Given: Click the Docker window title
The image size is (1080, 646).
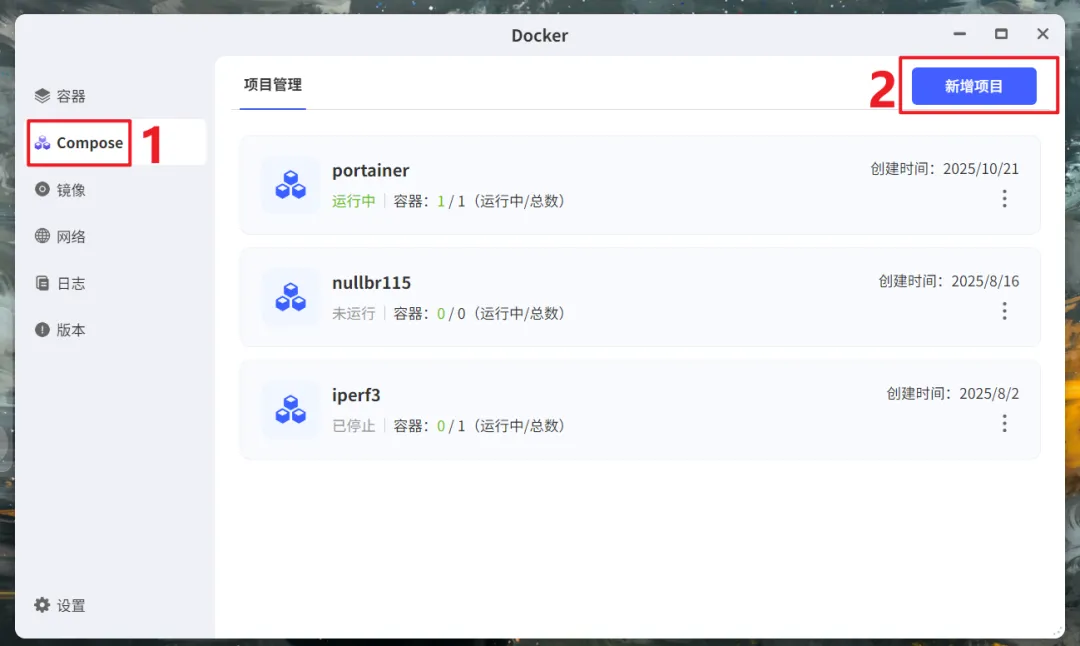Looking at the screenshot, I should 540,35.
